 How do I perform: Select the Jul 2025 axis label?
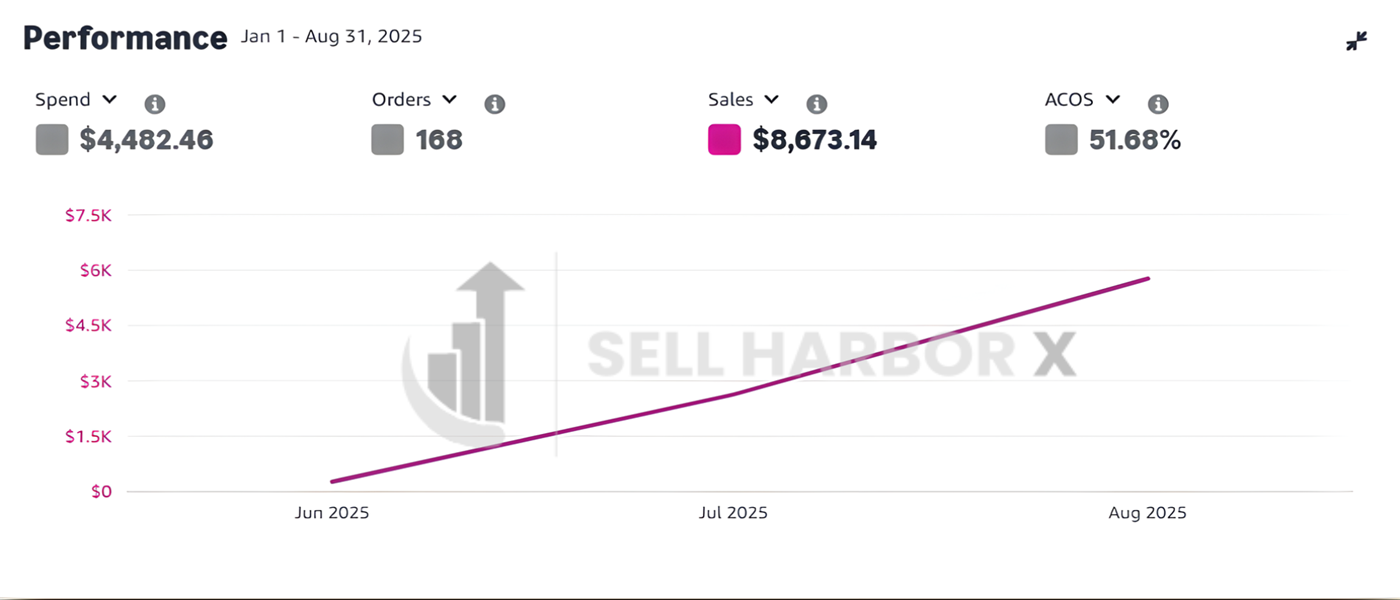[x=734, y=513]
